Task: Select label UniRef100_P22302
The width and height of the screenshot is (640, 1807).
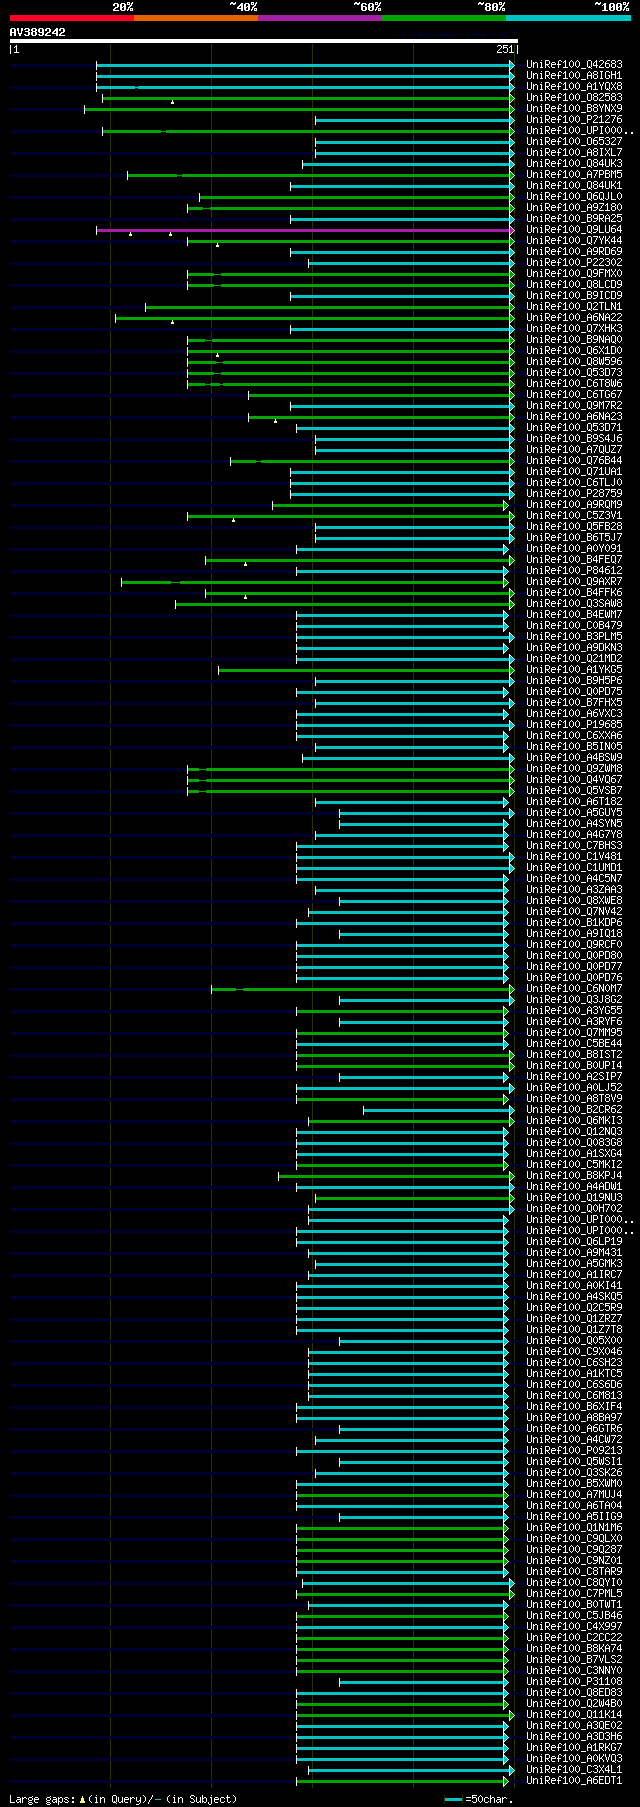Action: pos(574,263)
